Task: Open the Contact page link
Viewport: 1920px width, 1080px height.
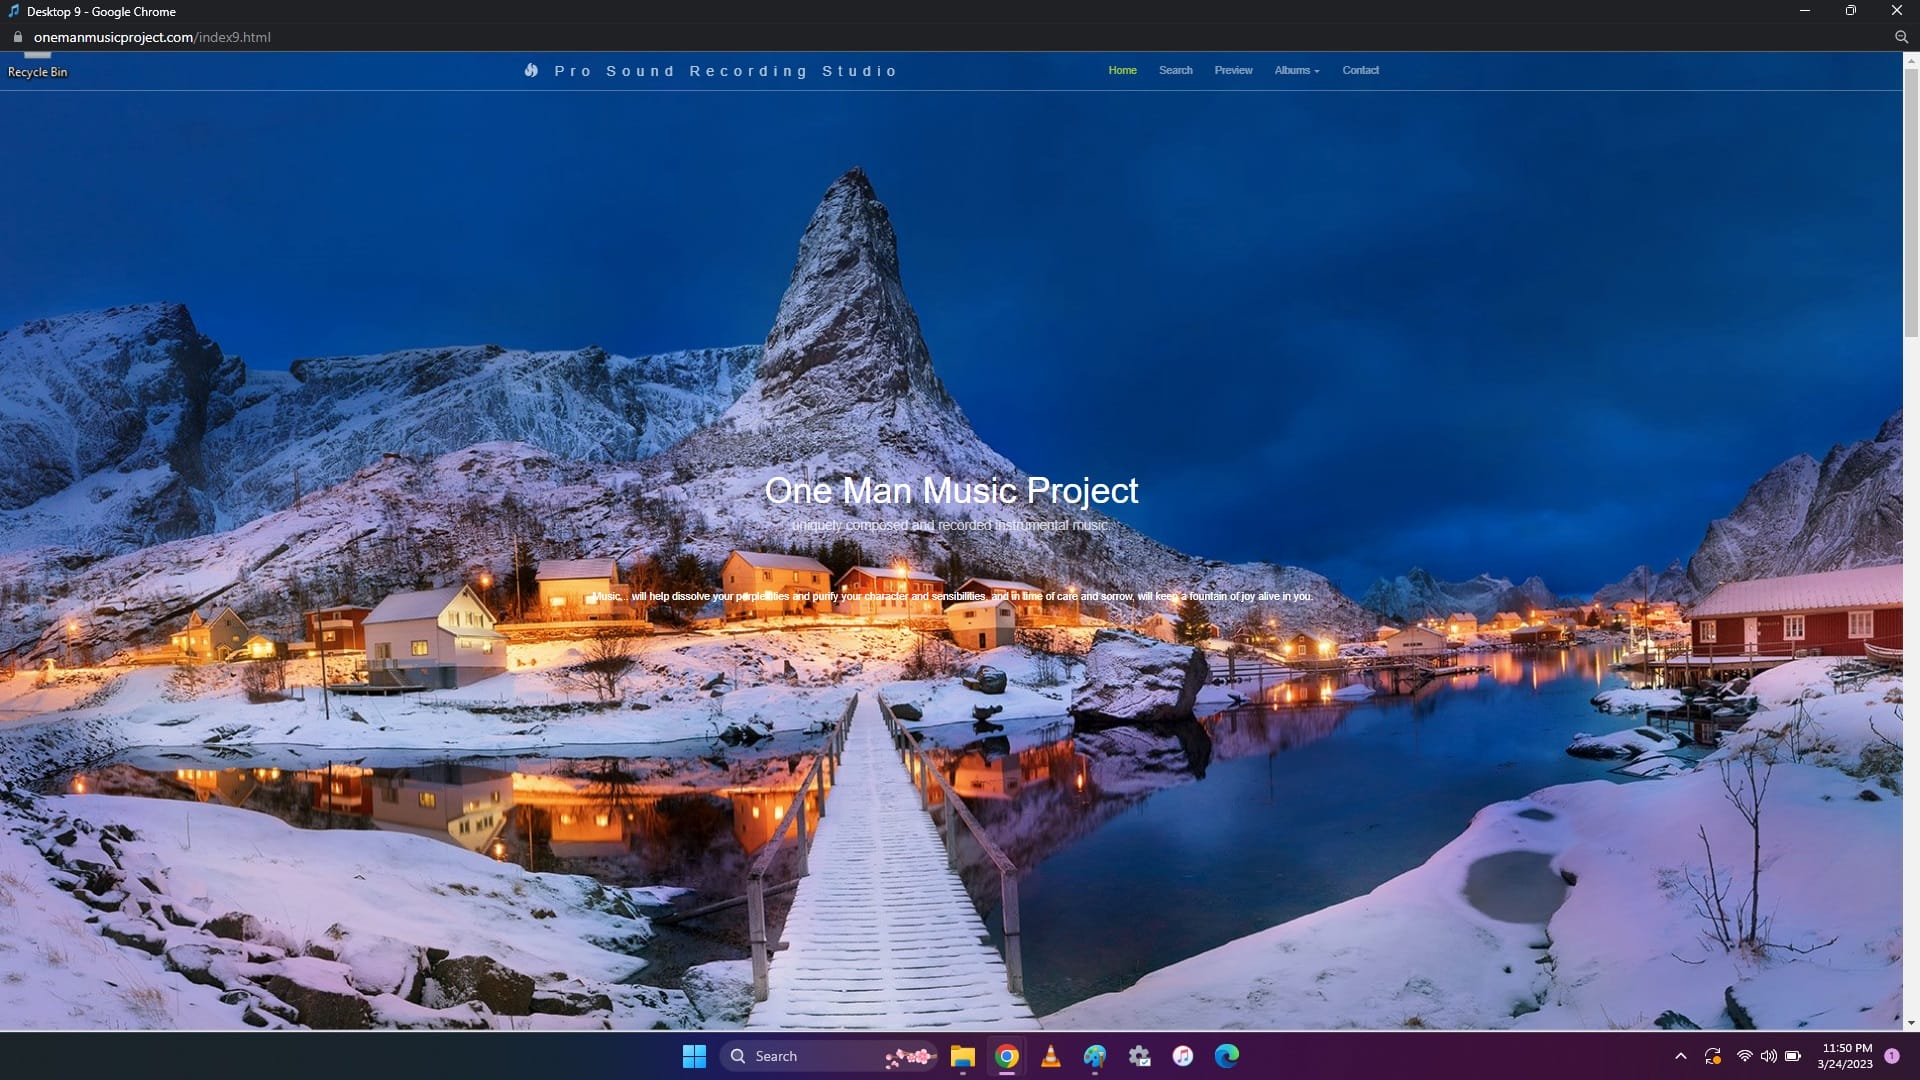Action: pyautogui.click(x=1360, y=70)
